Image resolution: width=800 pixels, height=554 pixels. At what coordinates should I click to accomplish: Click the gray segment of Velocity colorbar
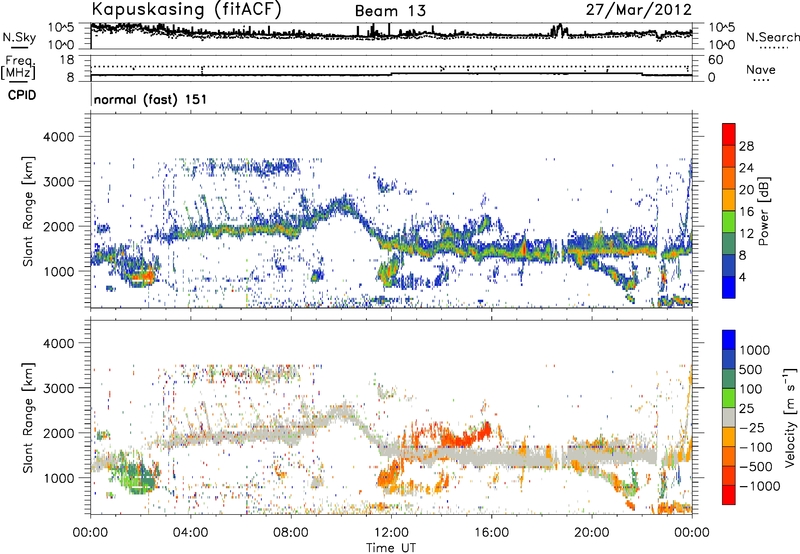point(729,418)
